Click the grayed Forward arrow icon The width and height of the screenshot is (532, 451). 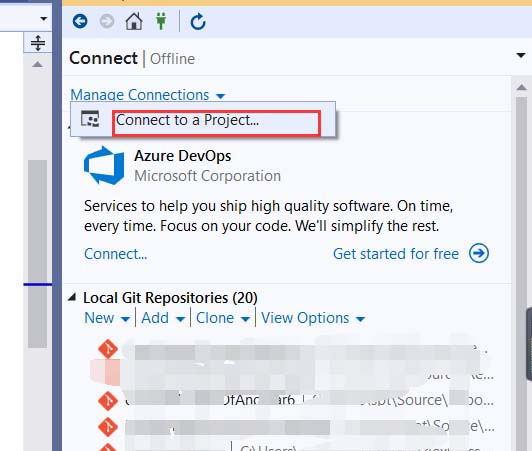(107, 22)
